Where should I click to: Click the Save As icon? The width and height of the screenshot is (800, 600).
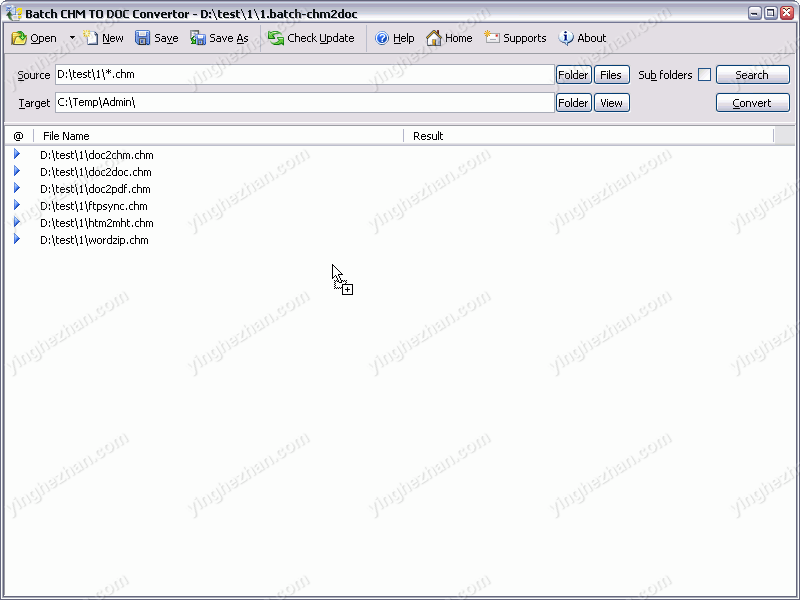[x=198, y=38]
